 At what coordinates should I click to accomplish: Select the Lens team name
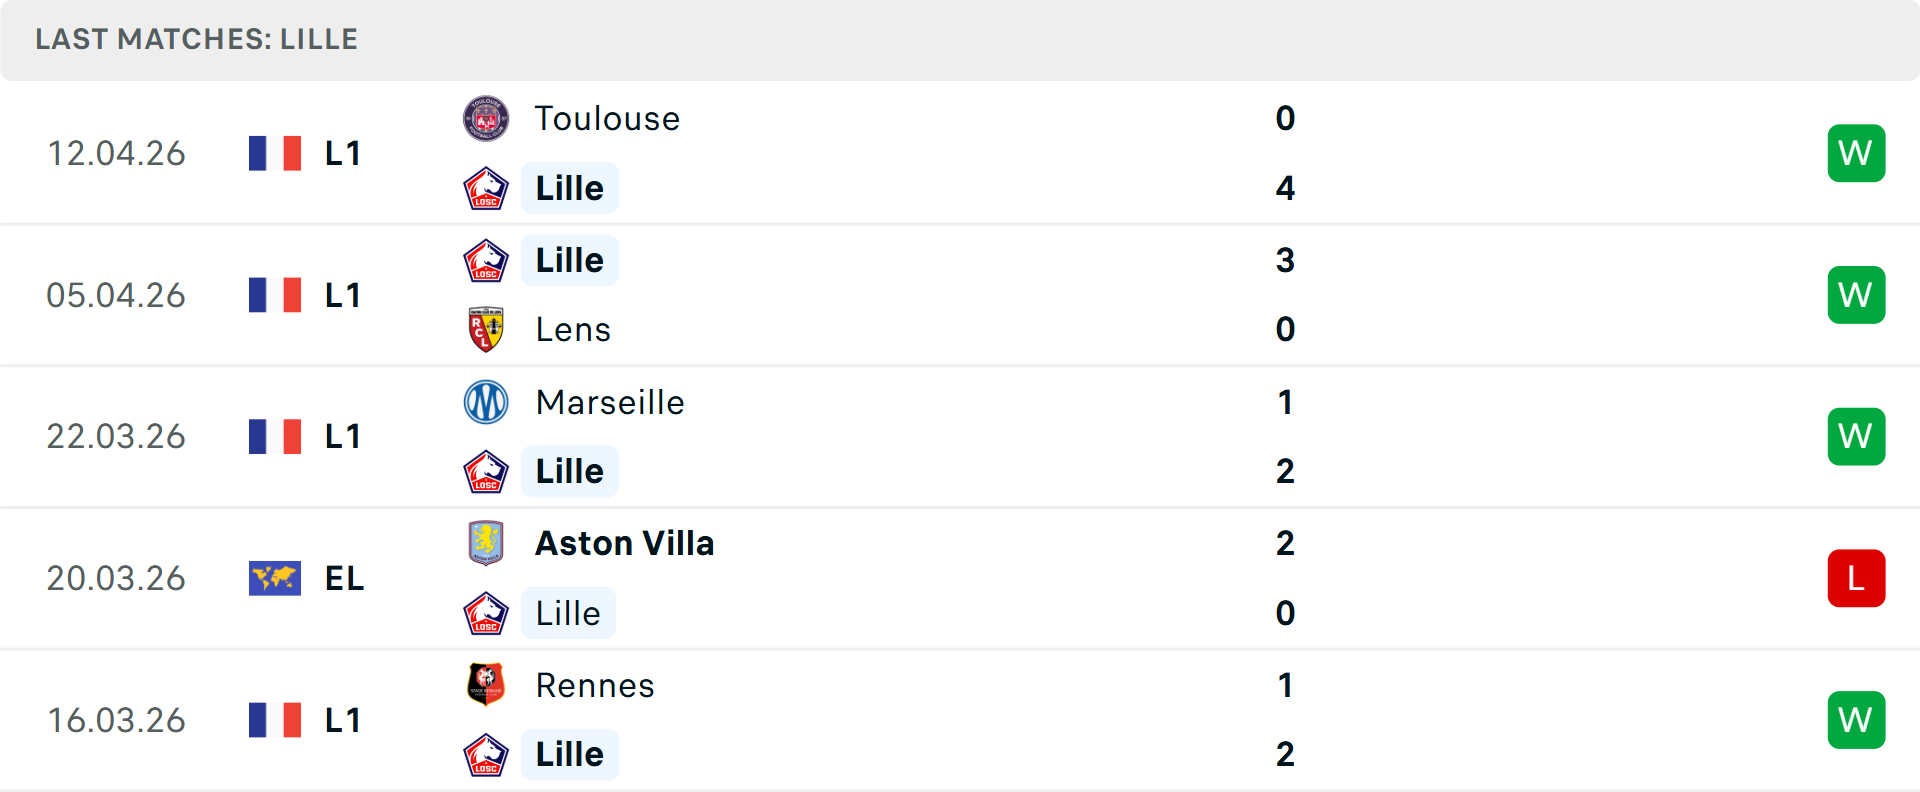(x=573, y=329)
